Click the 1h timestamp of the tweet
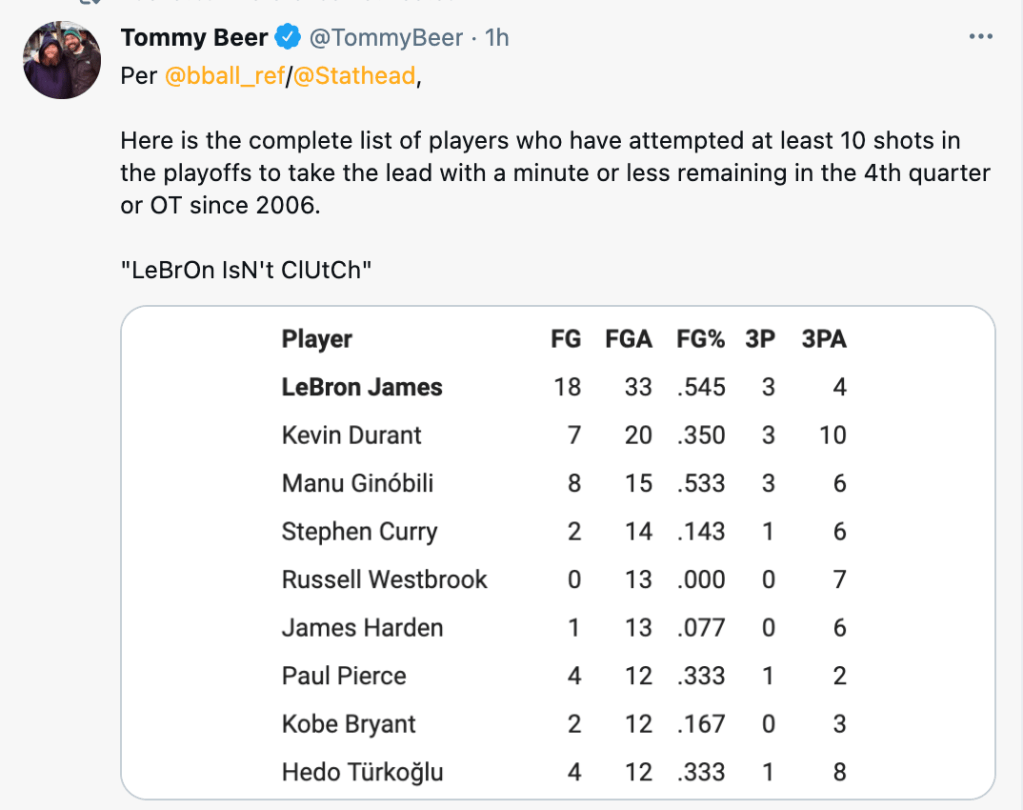Image resolution: width=1023 pixels, height=810 pixels. (497, 38)
